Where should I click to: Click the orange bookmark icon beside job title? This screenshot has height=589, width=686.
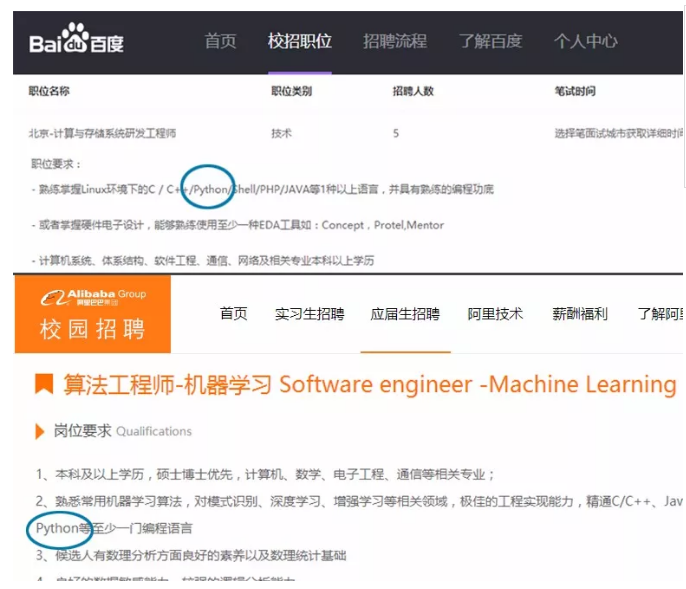[44, 384]
